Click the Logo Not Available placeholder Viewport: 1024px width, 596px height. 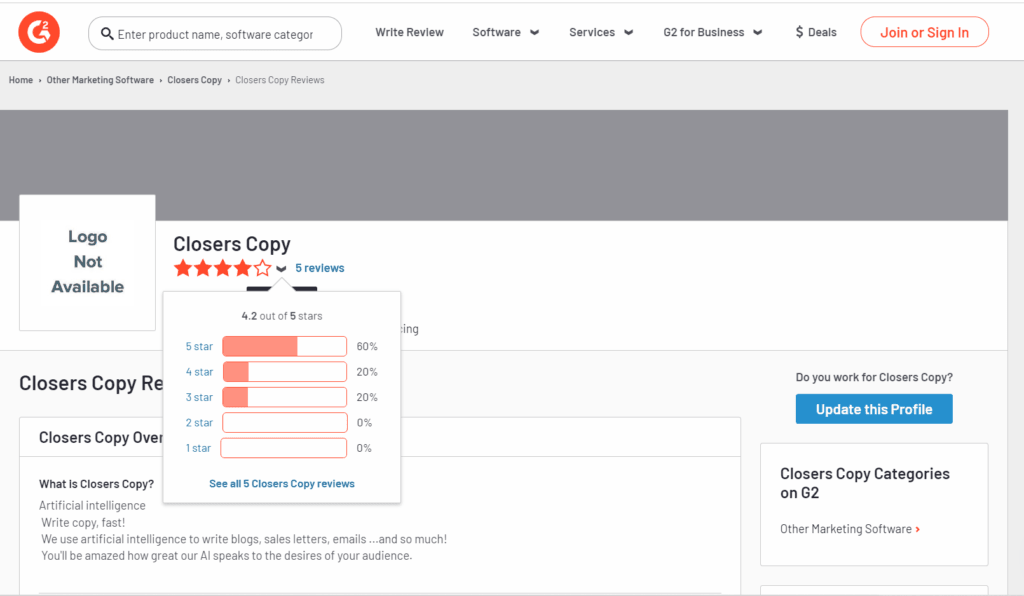point(88,262)
